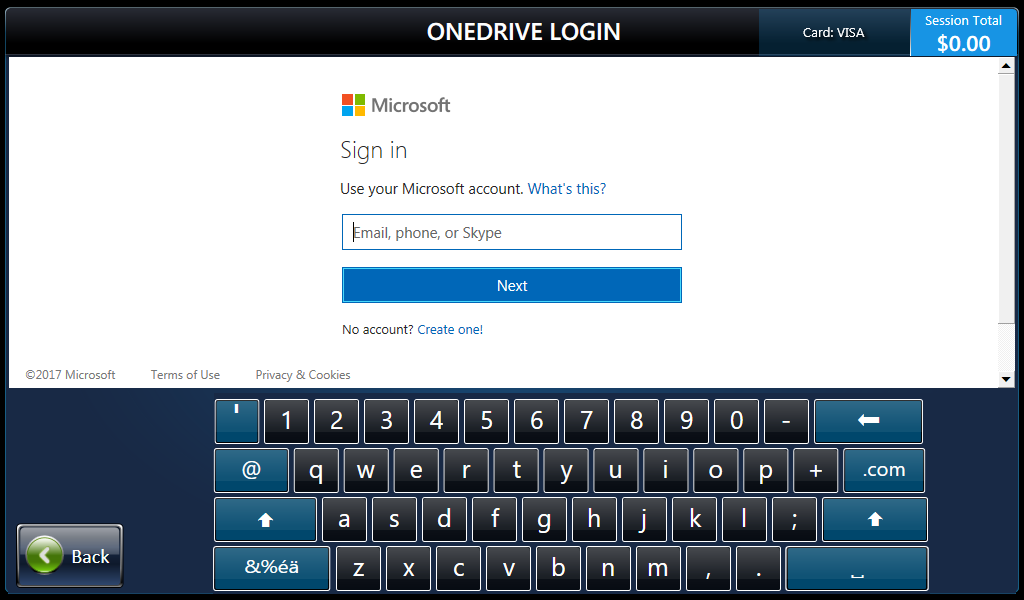Tap the q key
This screenshot has height=600, width=1024.
(x=316, y=470)
